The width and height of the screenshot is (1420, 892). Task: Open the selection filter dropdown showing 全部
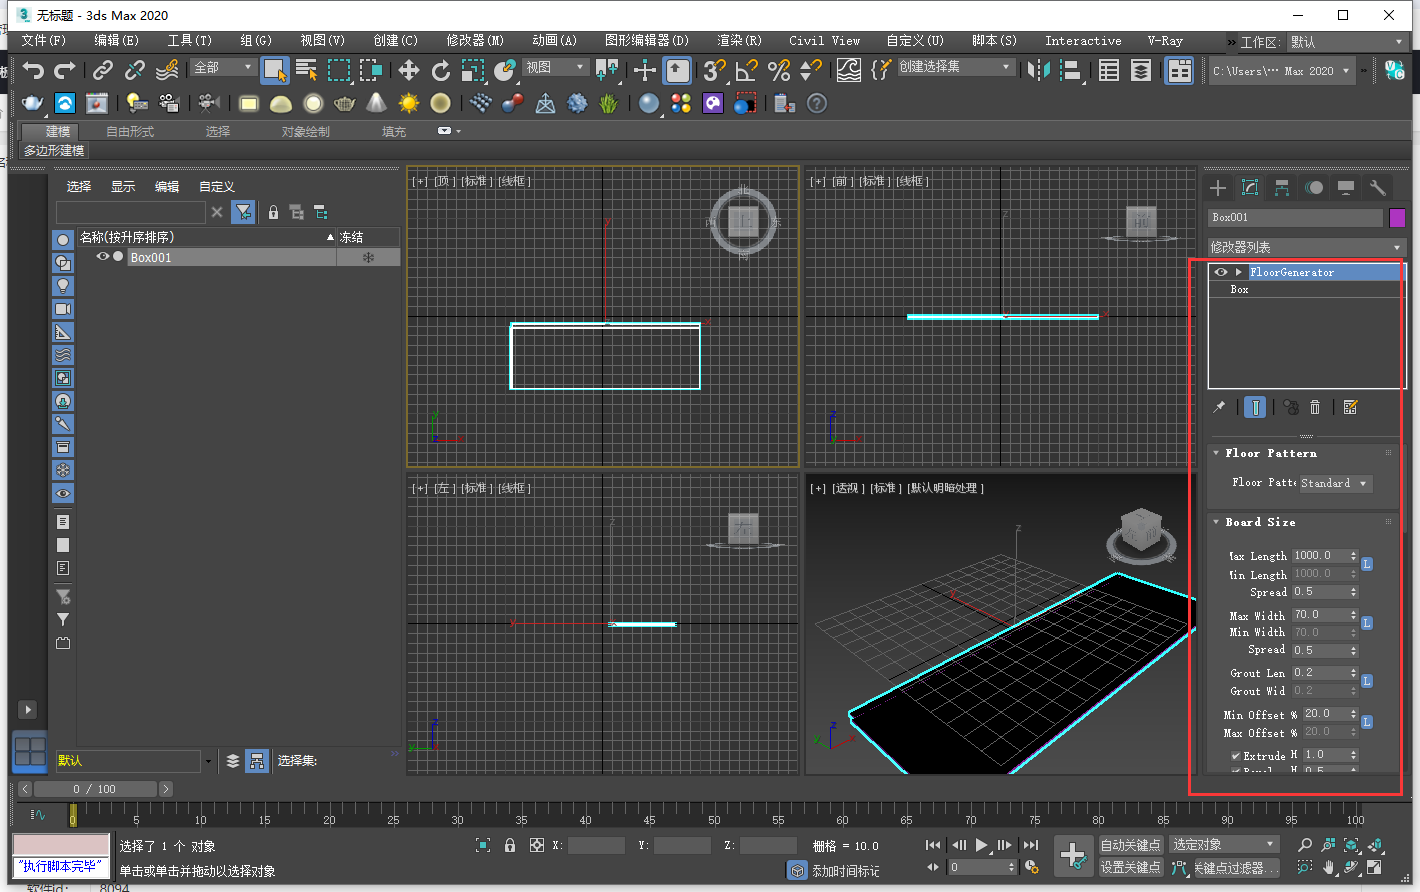pyautogui.click(x=222, y=66)
